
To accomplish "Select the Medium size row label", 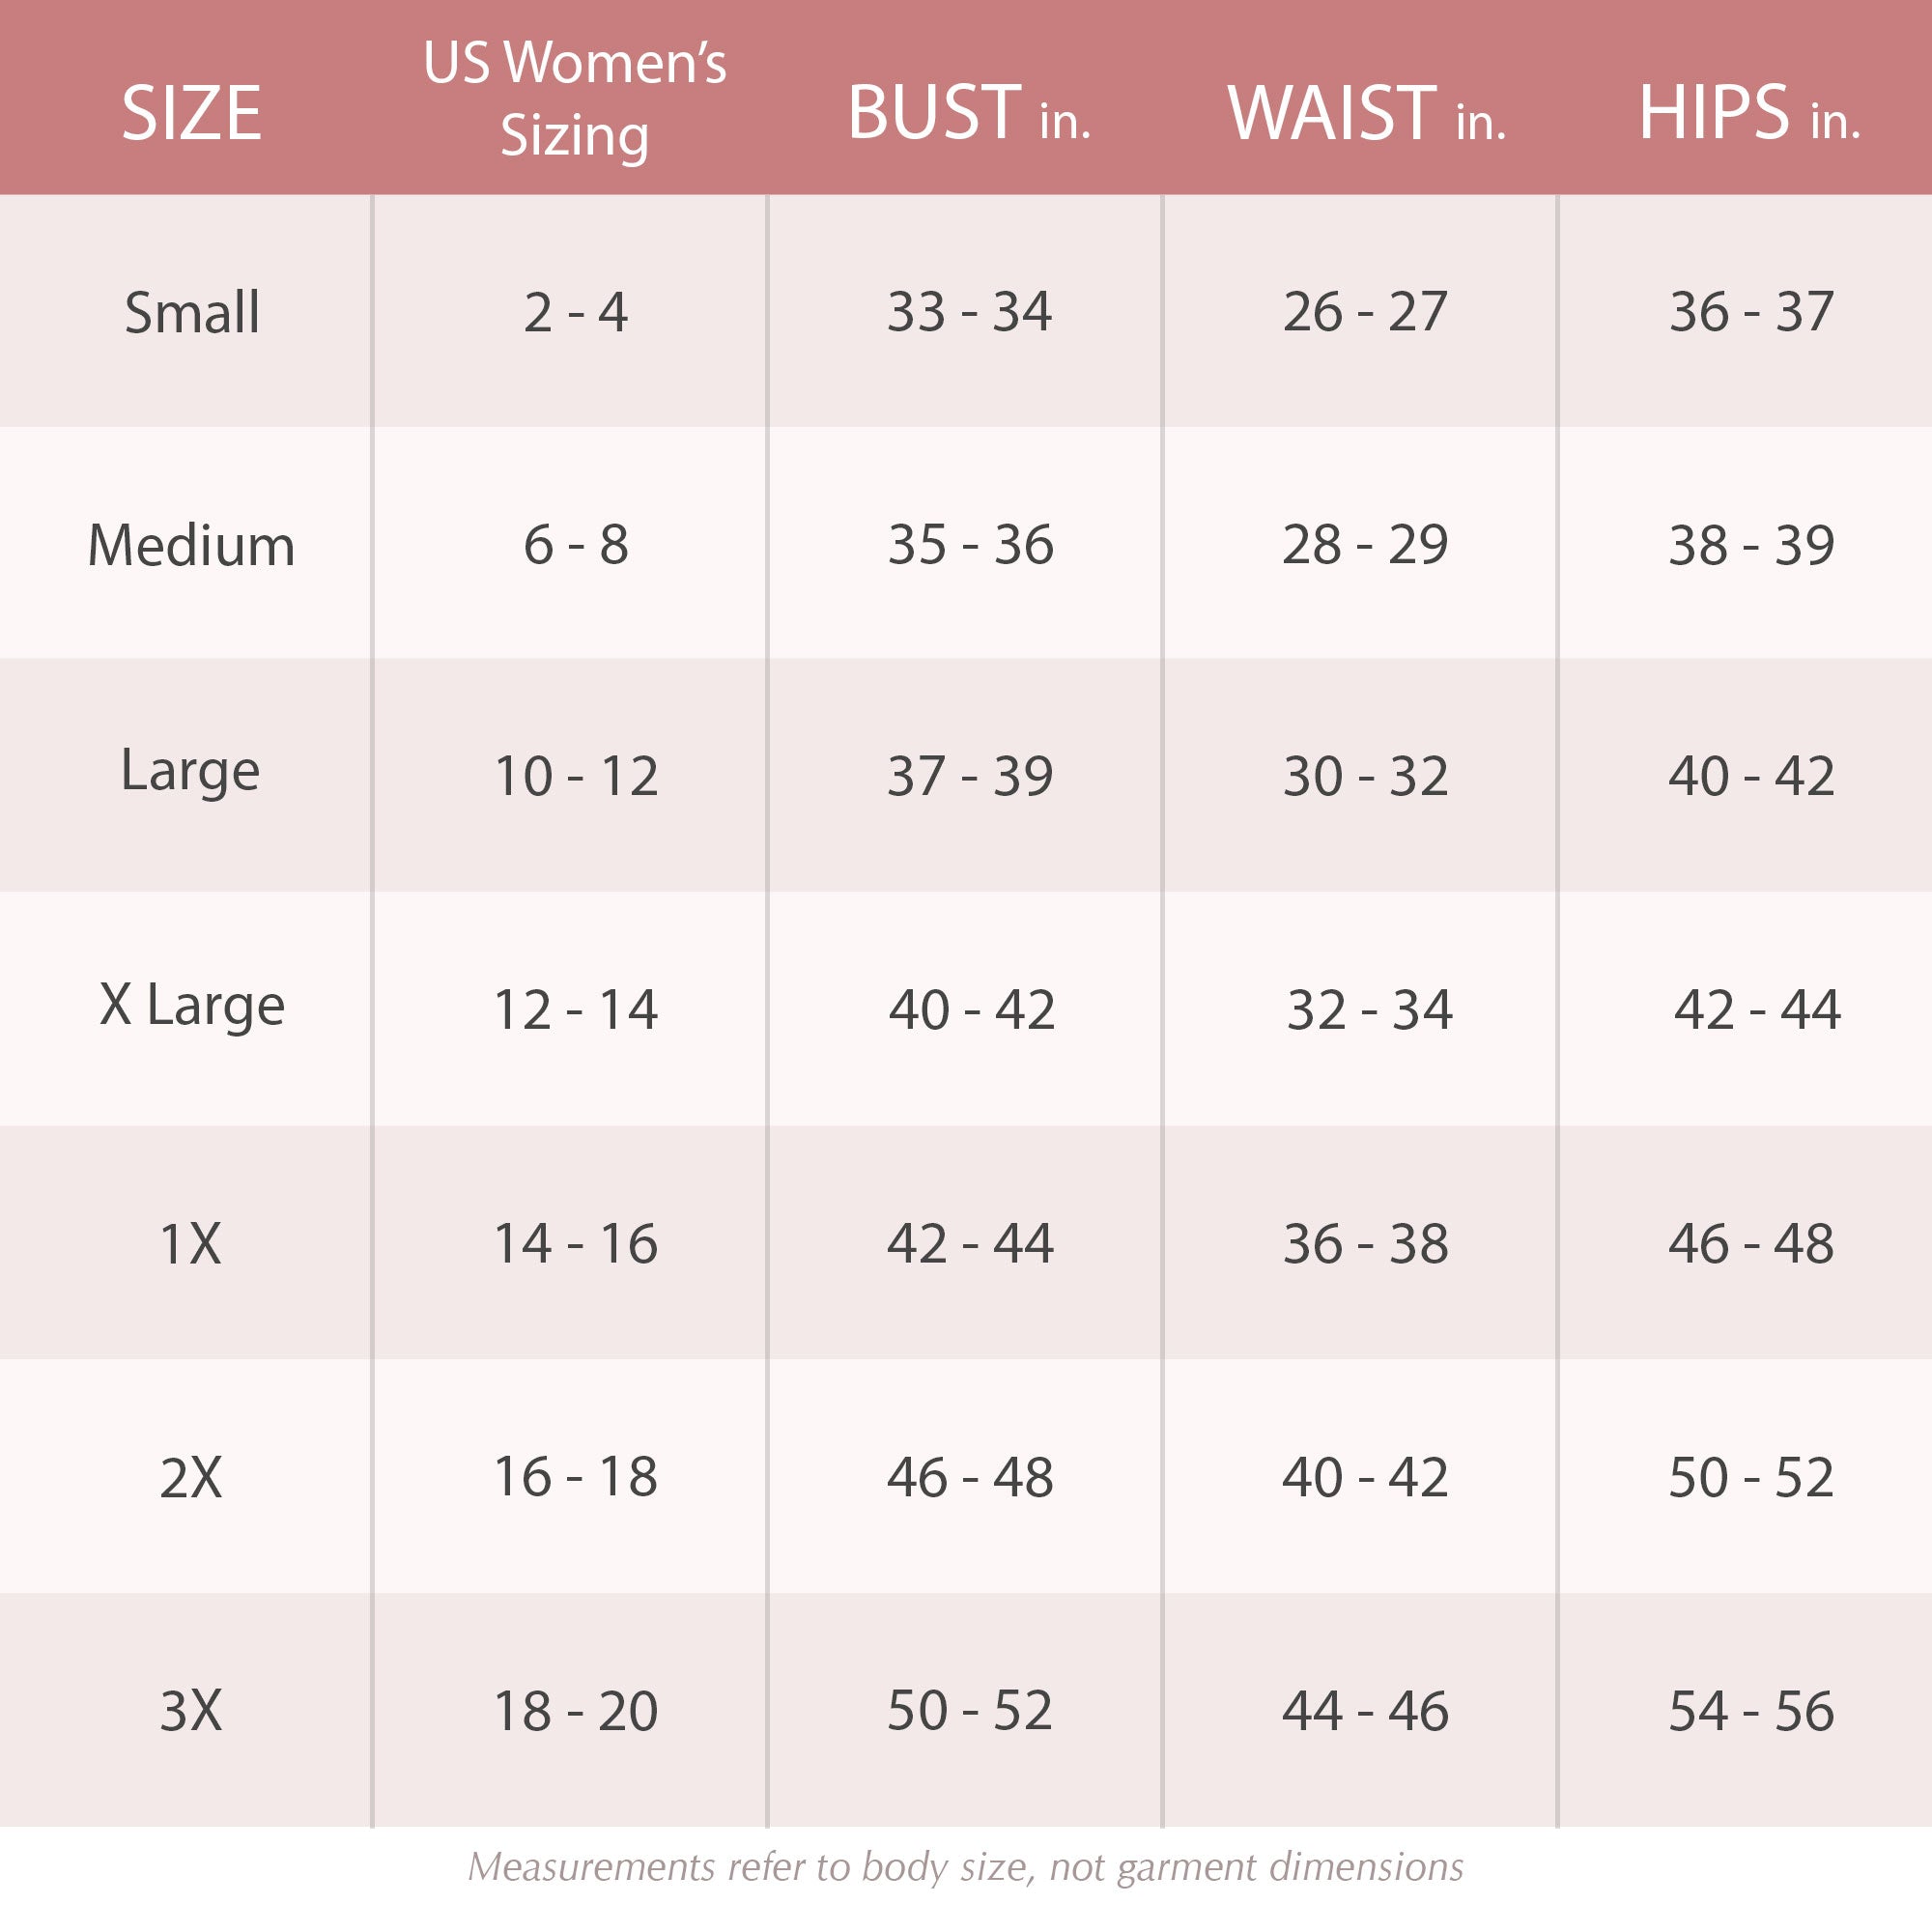I will (x=191, y=545).
